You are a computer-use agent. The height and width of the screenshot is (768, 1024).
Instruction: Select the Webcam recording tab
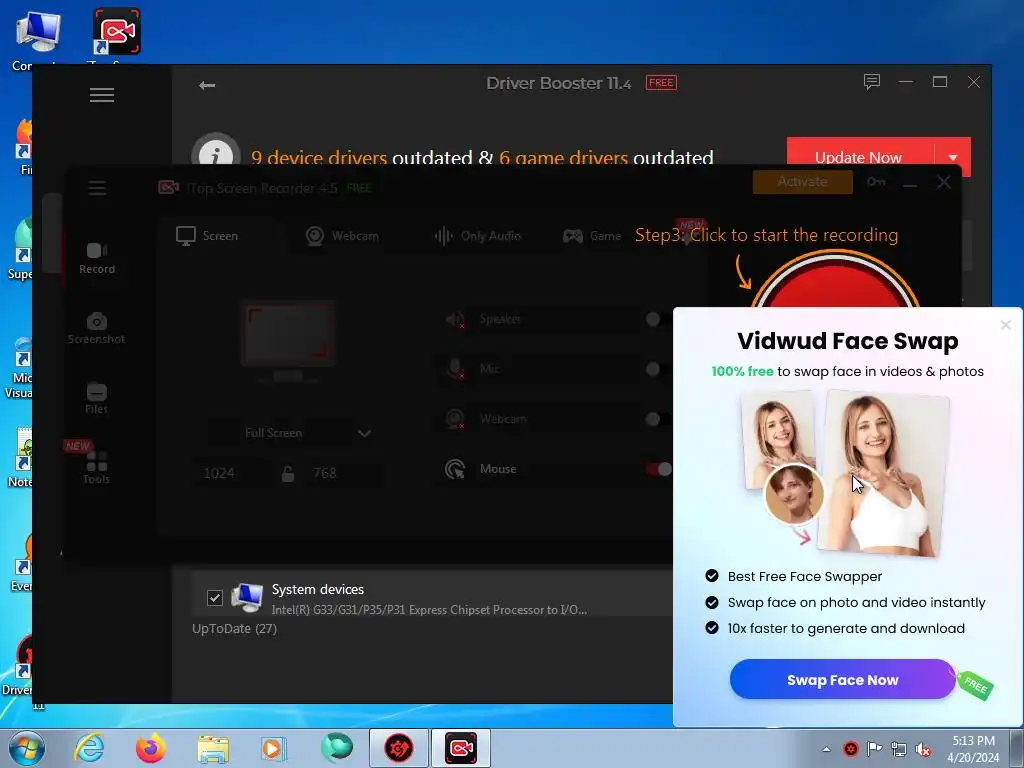coord(342,236)
